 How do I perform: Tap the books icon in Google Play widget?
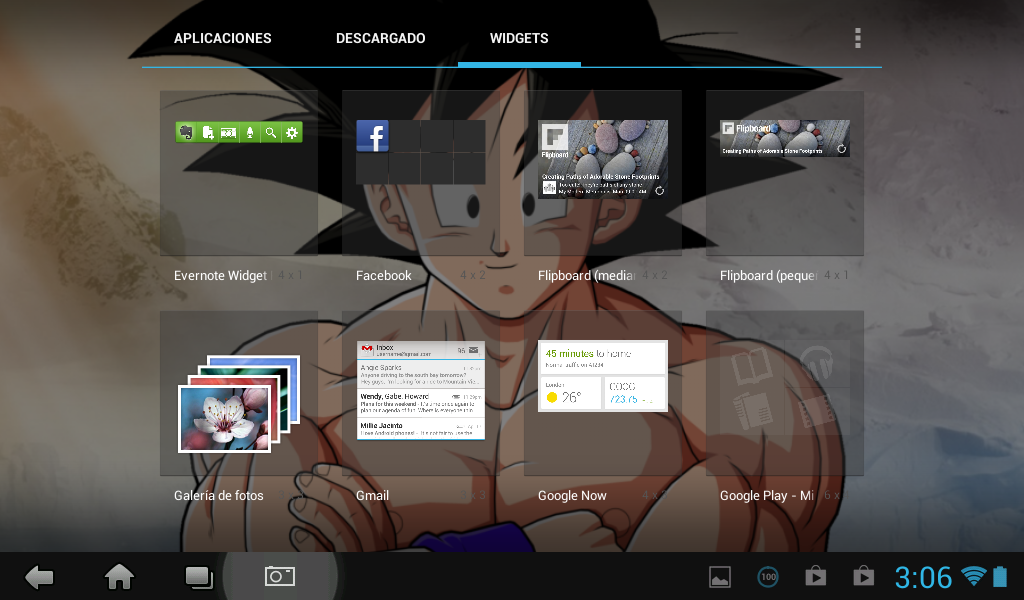pyautogui.click(x=752, y=366)
